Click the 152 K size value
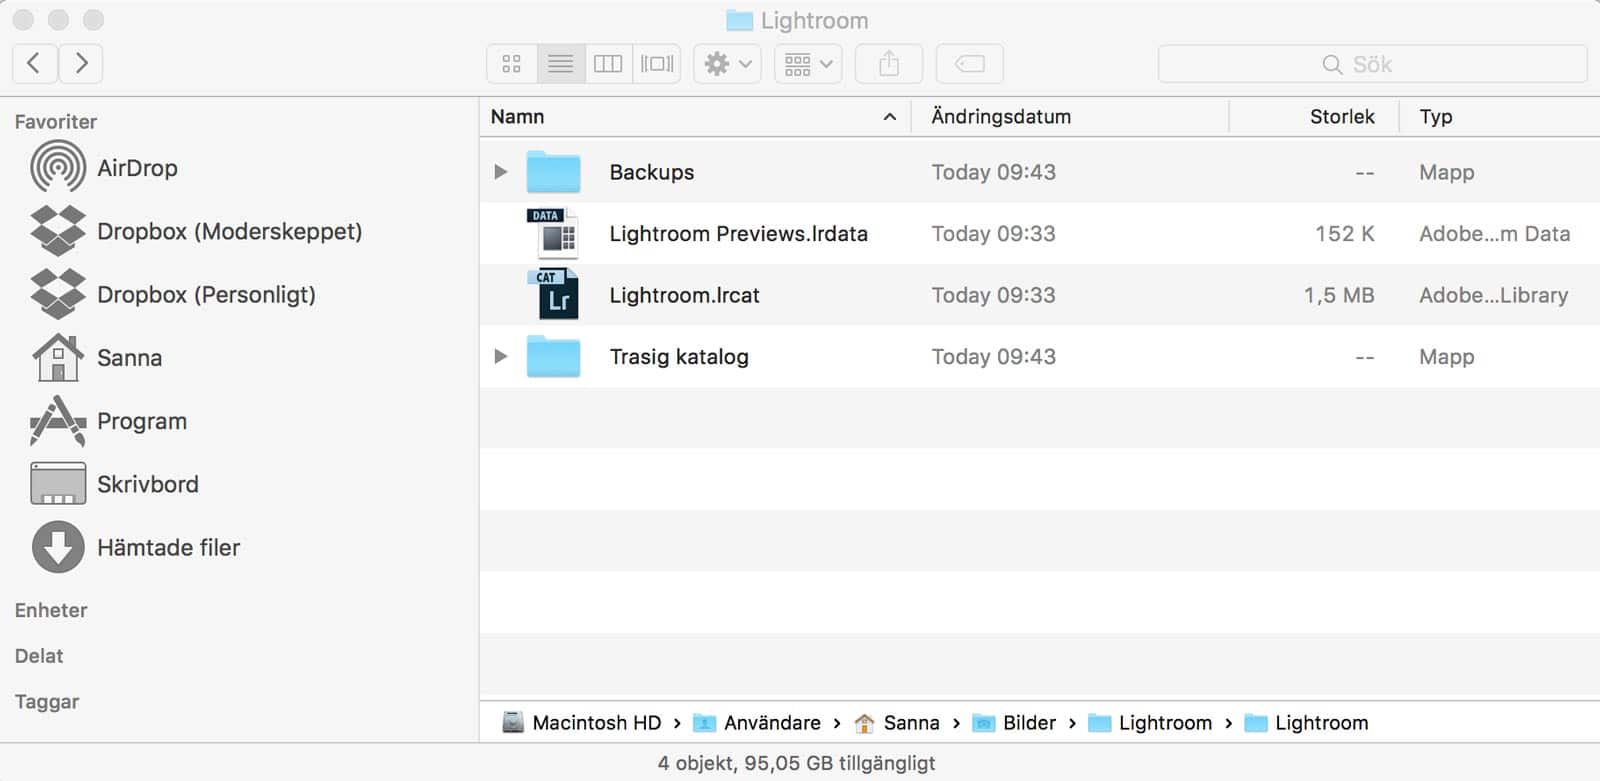The width and height of the screenshot is (1600, 781). tap(1345, 234)
